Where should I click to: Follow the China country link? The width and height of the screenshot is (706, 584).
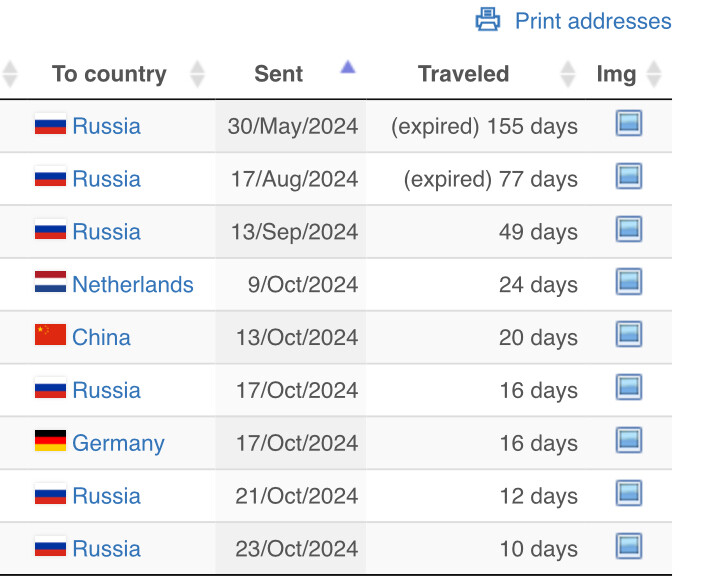(x=101, y=337)
